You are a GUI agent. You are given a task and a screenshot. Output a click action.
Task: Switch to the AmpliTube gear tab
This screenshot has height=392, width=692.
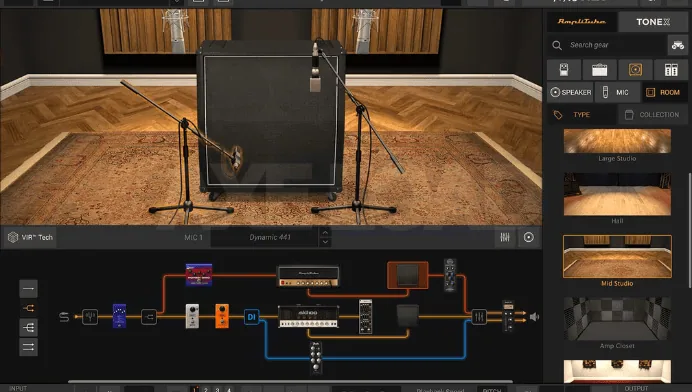click(x=582, y=22)
